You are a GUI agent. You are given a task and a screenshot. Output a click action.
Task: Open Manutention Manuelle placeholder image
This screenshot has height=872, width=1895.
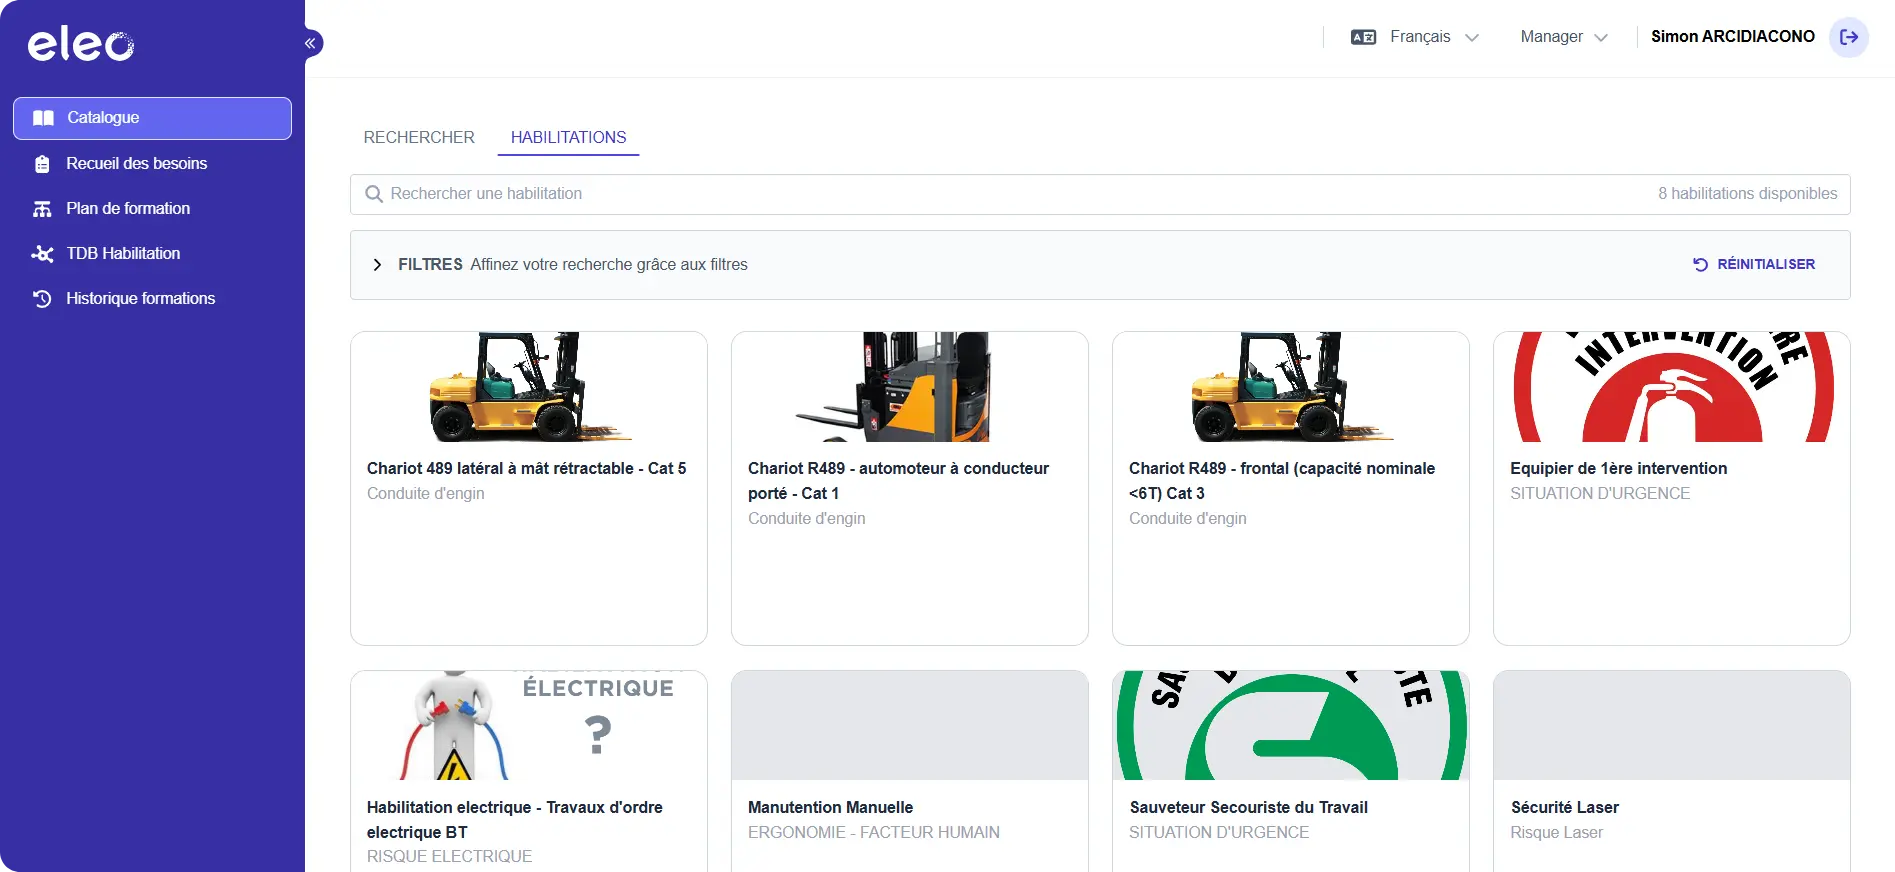click(910, 726)
